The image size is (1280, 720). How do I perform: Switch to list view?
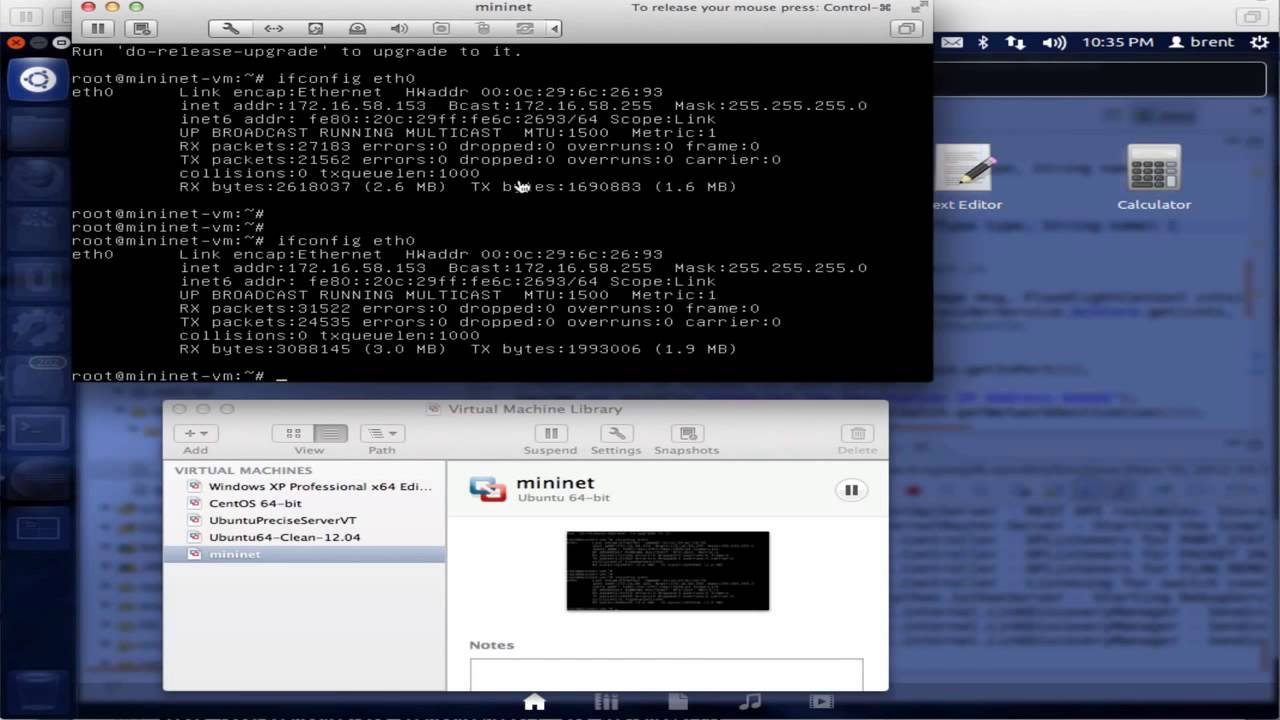[x=330, y=433]
